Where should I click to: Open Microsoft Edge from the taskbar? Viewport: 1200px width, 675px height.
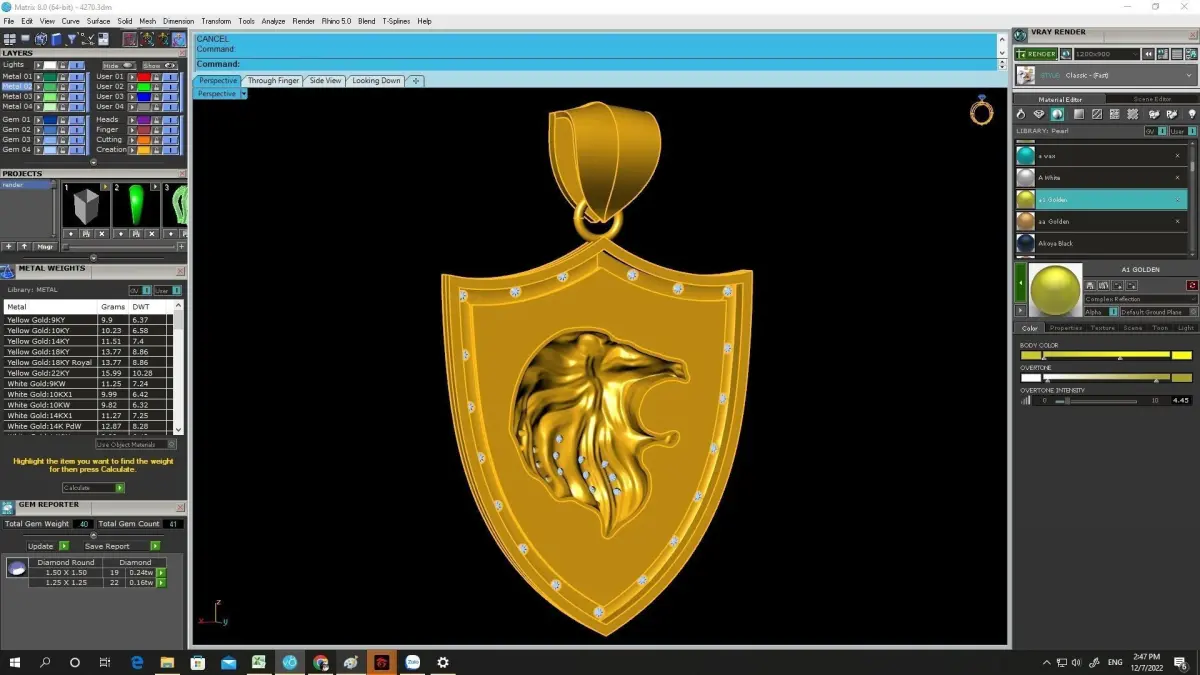point(137,662)
